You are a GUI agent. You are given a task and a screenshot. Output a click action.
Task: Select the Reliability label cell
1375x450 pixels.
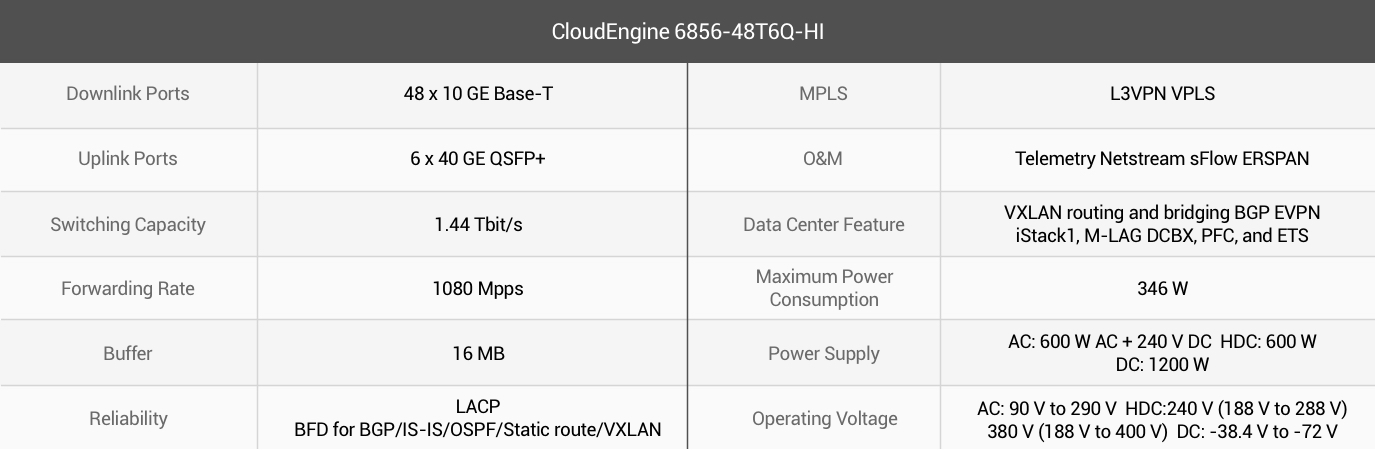click(128, 418)
